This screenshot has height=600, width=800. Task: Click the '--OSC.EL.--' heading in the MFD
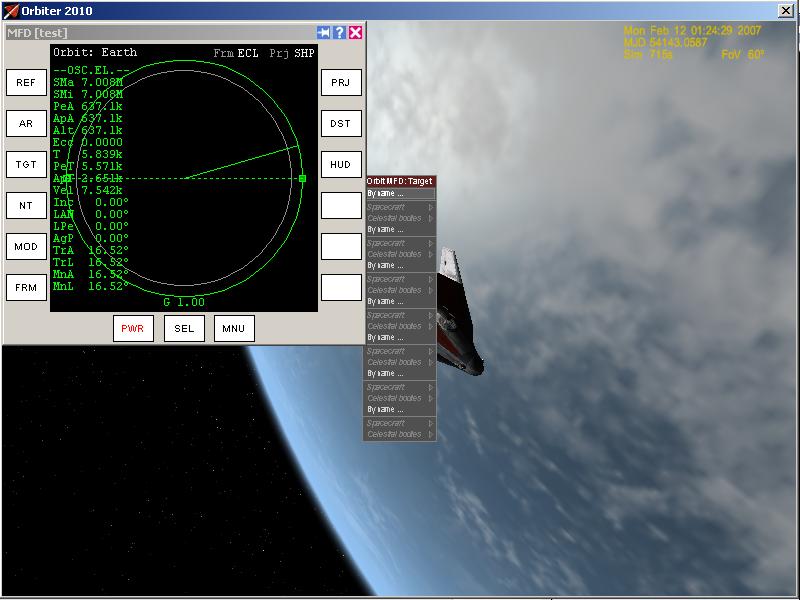pos(91,70)
